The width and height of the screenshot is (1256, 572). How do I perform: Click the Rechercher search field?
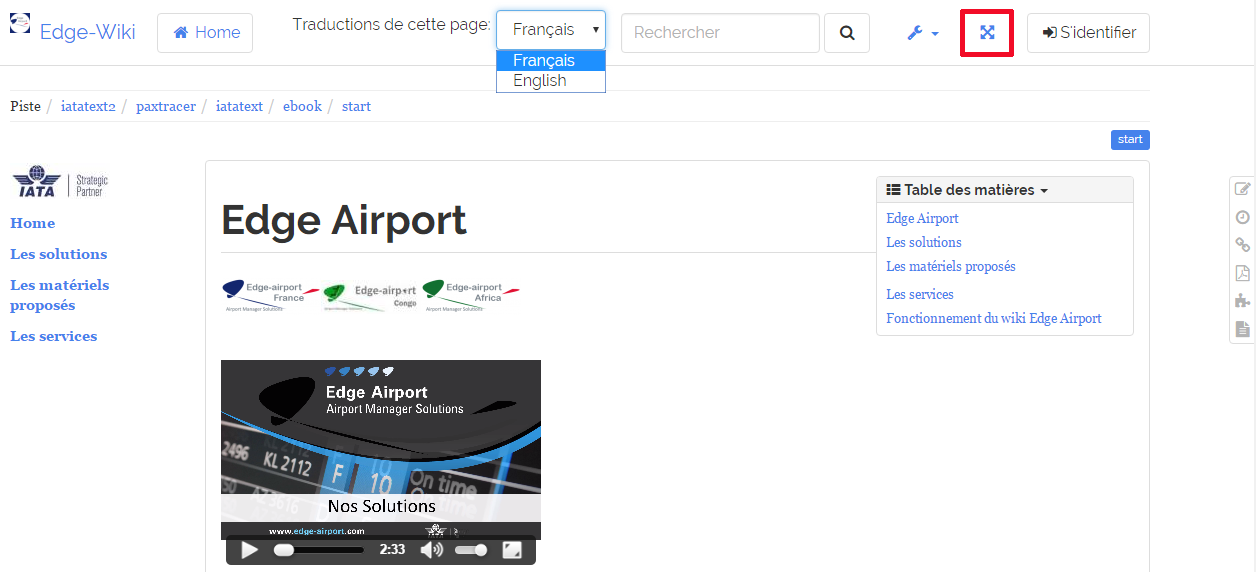[720, 33]
